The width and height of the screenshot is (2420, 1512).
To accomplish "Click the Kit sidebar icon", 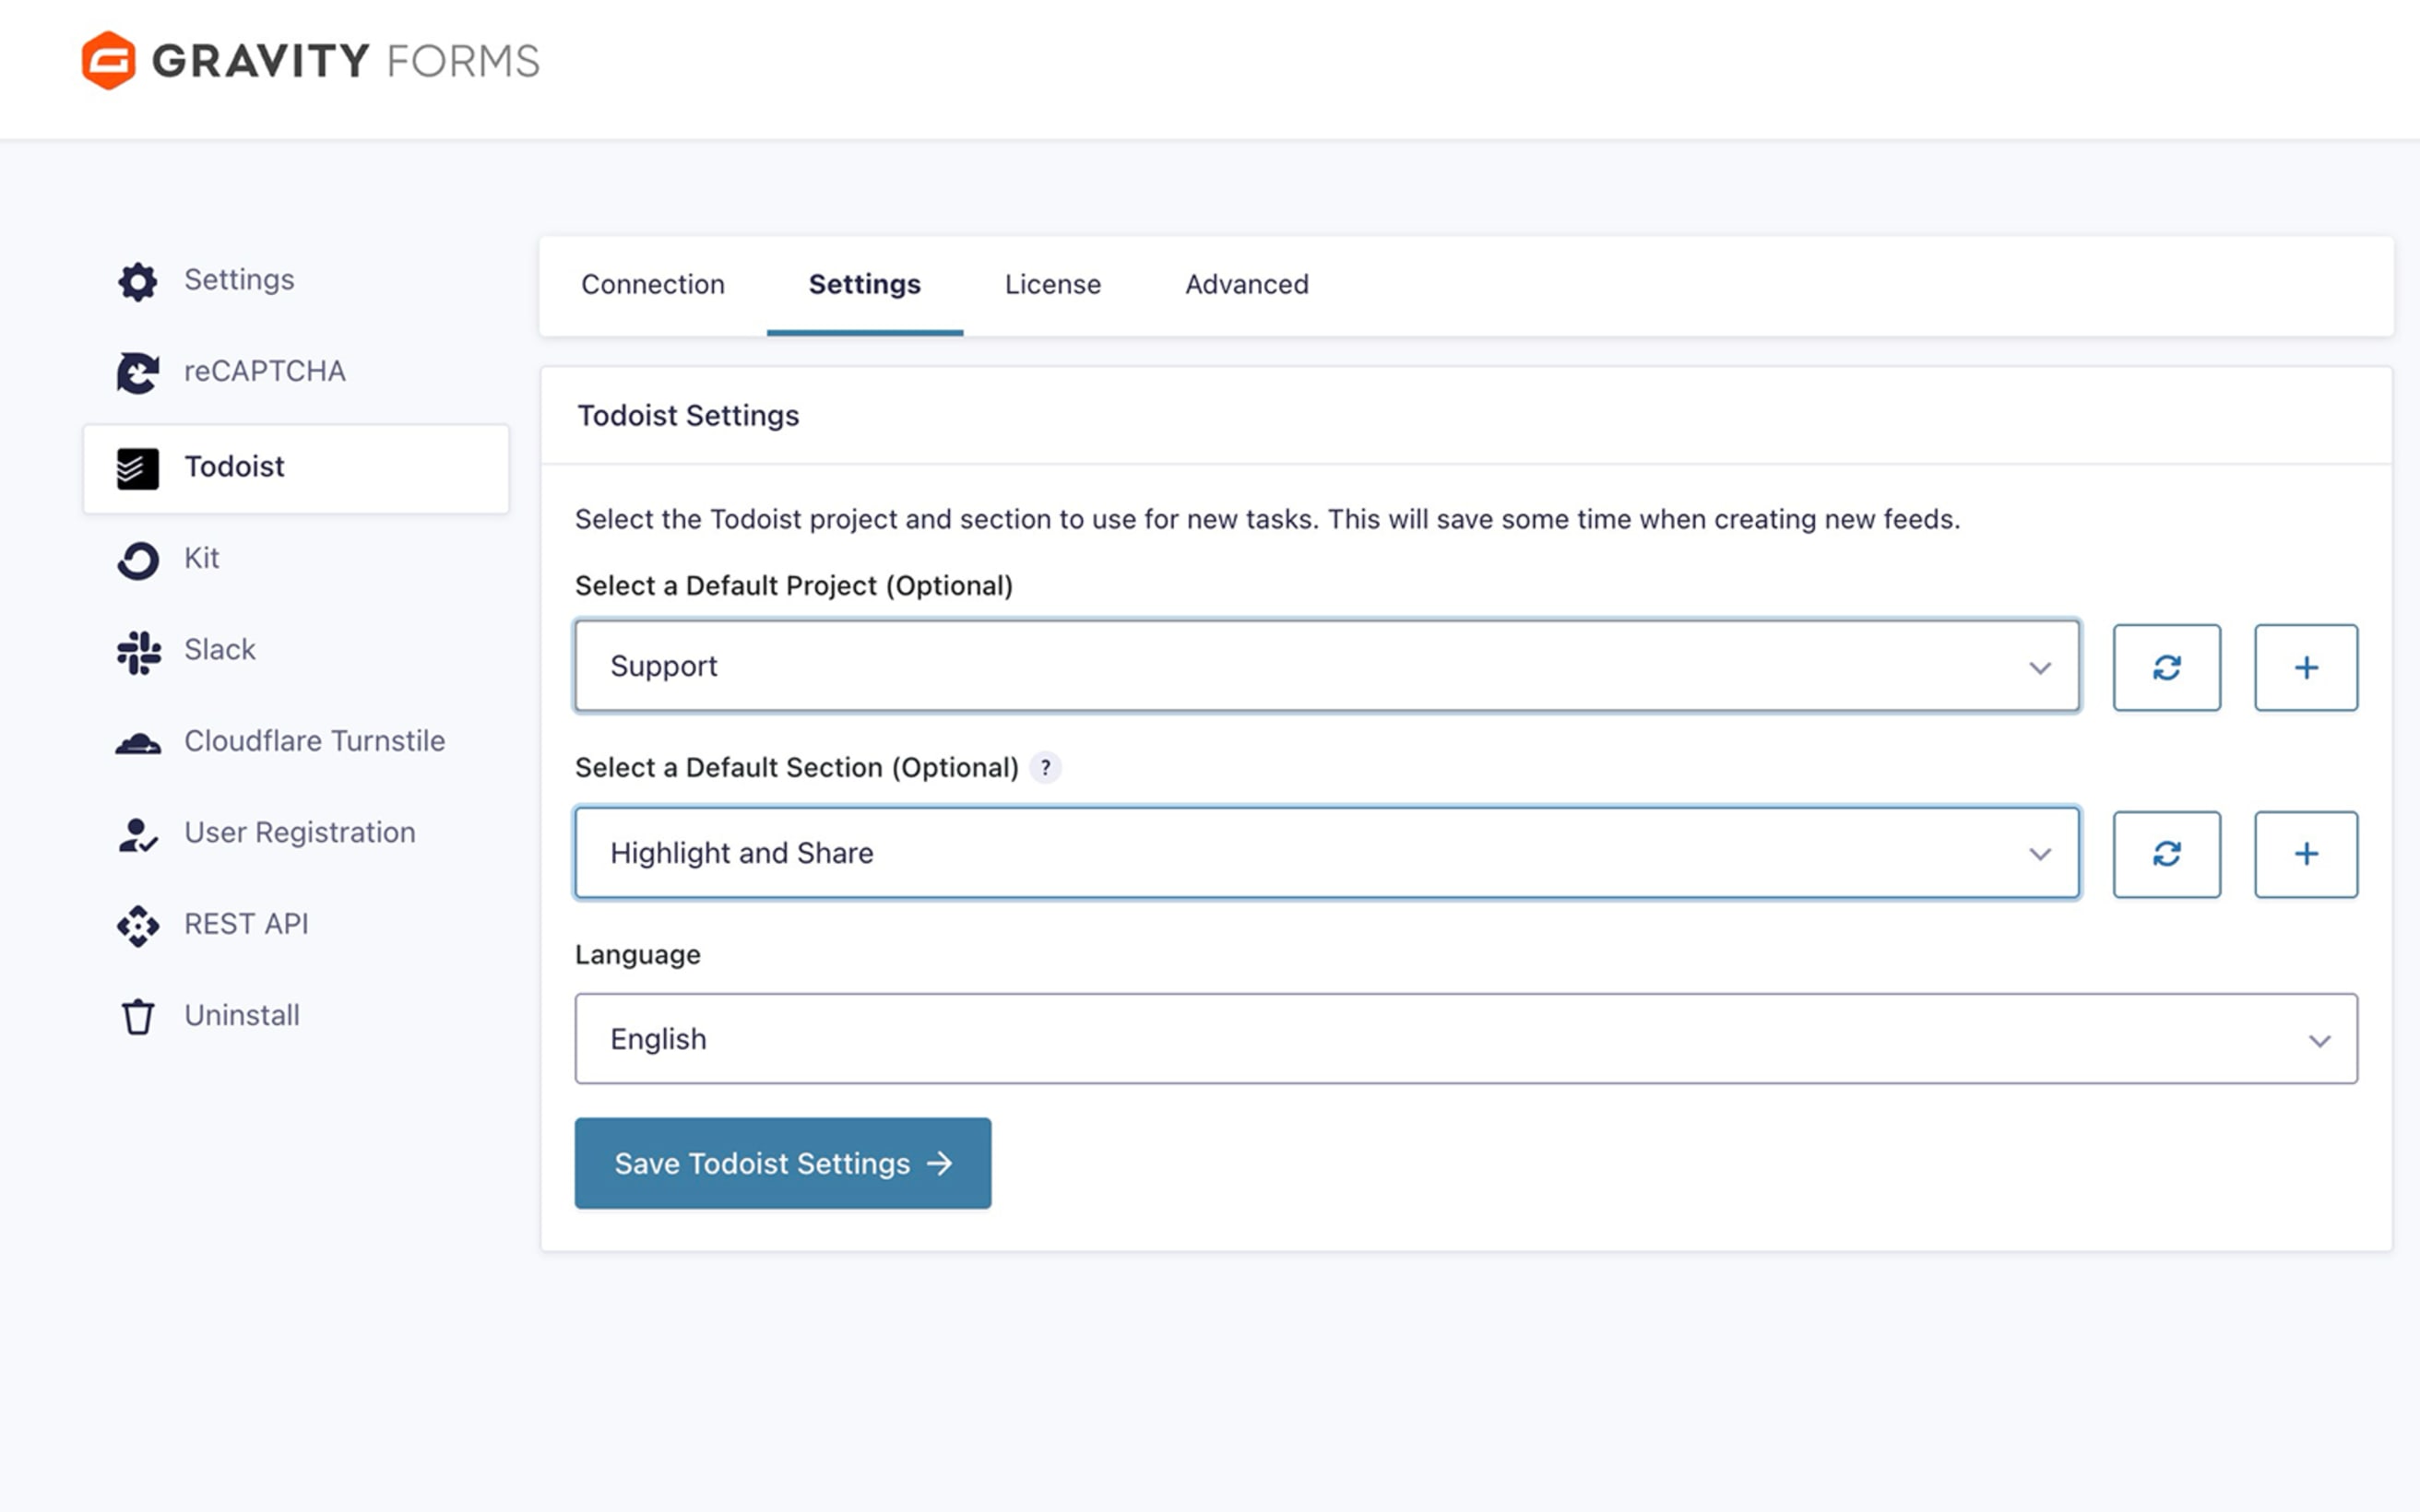I will point(138,560).
